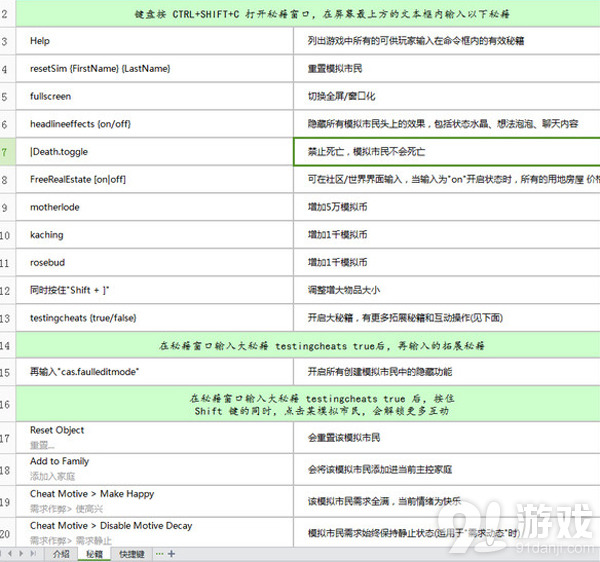The width and height of the screenshot is (600, 562).
Task: Select the resetSim {FirstName} {LastName} cell
Action: pos(155,69)
